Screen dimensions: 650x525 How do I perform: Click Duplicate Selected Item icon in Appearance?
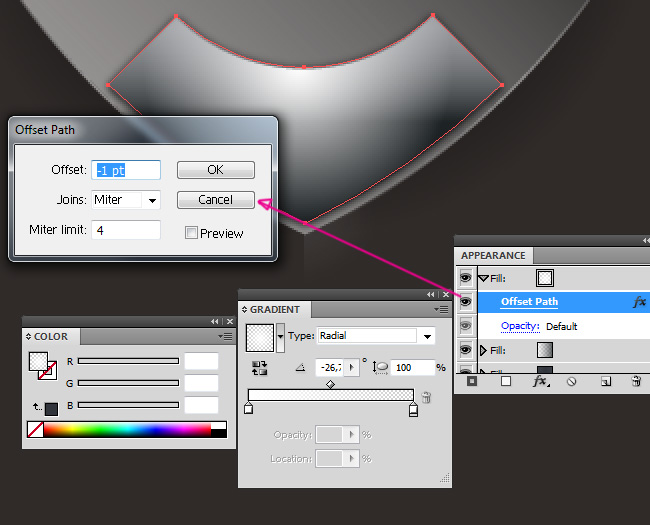[605, 381]
